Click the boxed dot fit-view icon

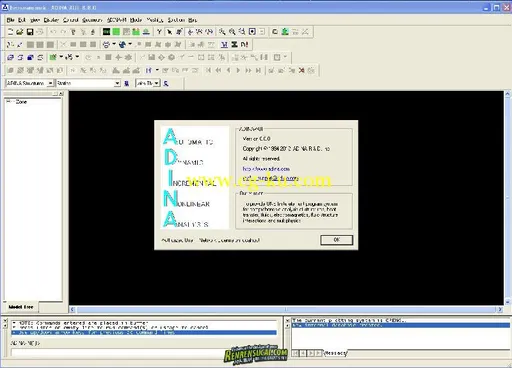[252, 32]
